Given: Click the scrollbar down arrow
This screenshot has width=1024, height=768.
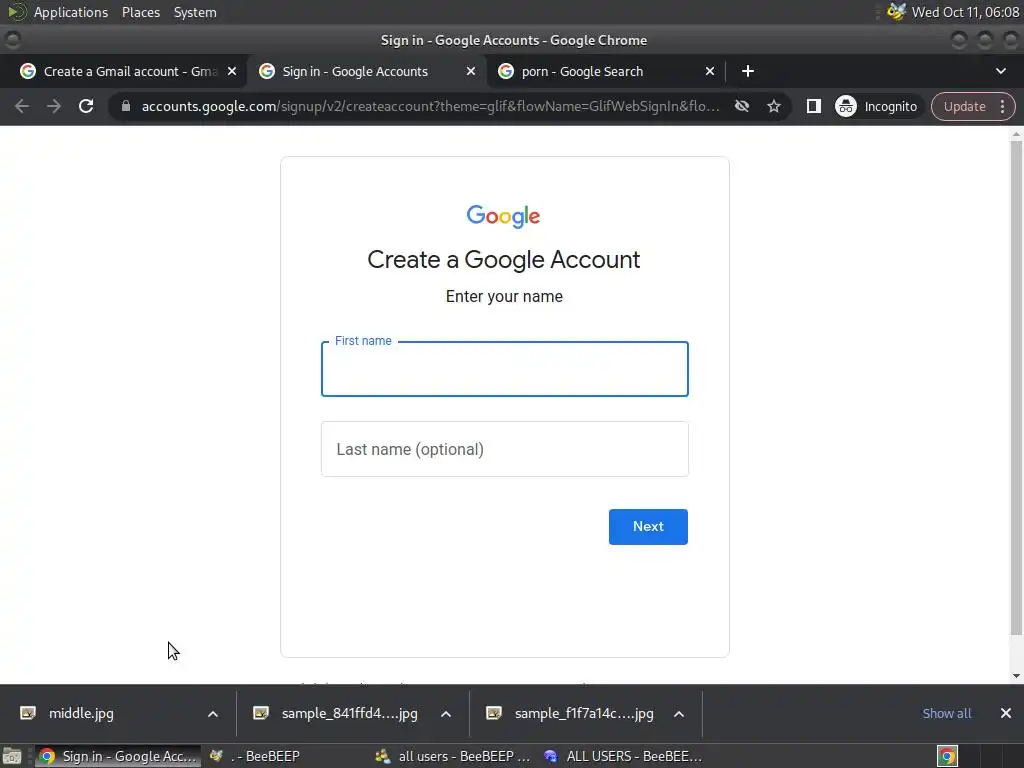Looking at the screenshot, I should click(1016, 676).
